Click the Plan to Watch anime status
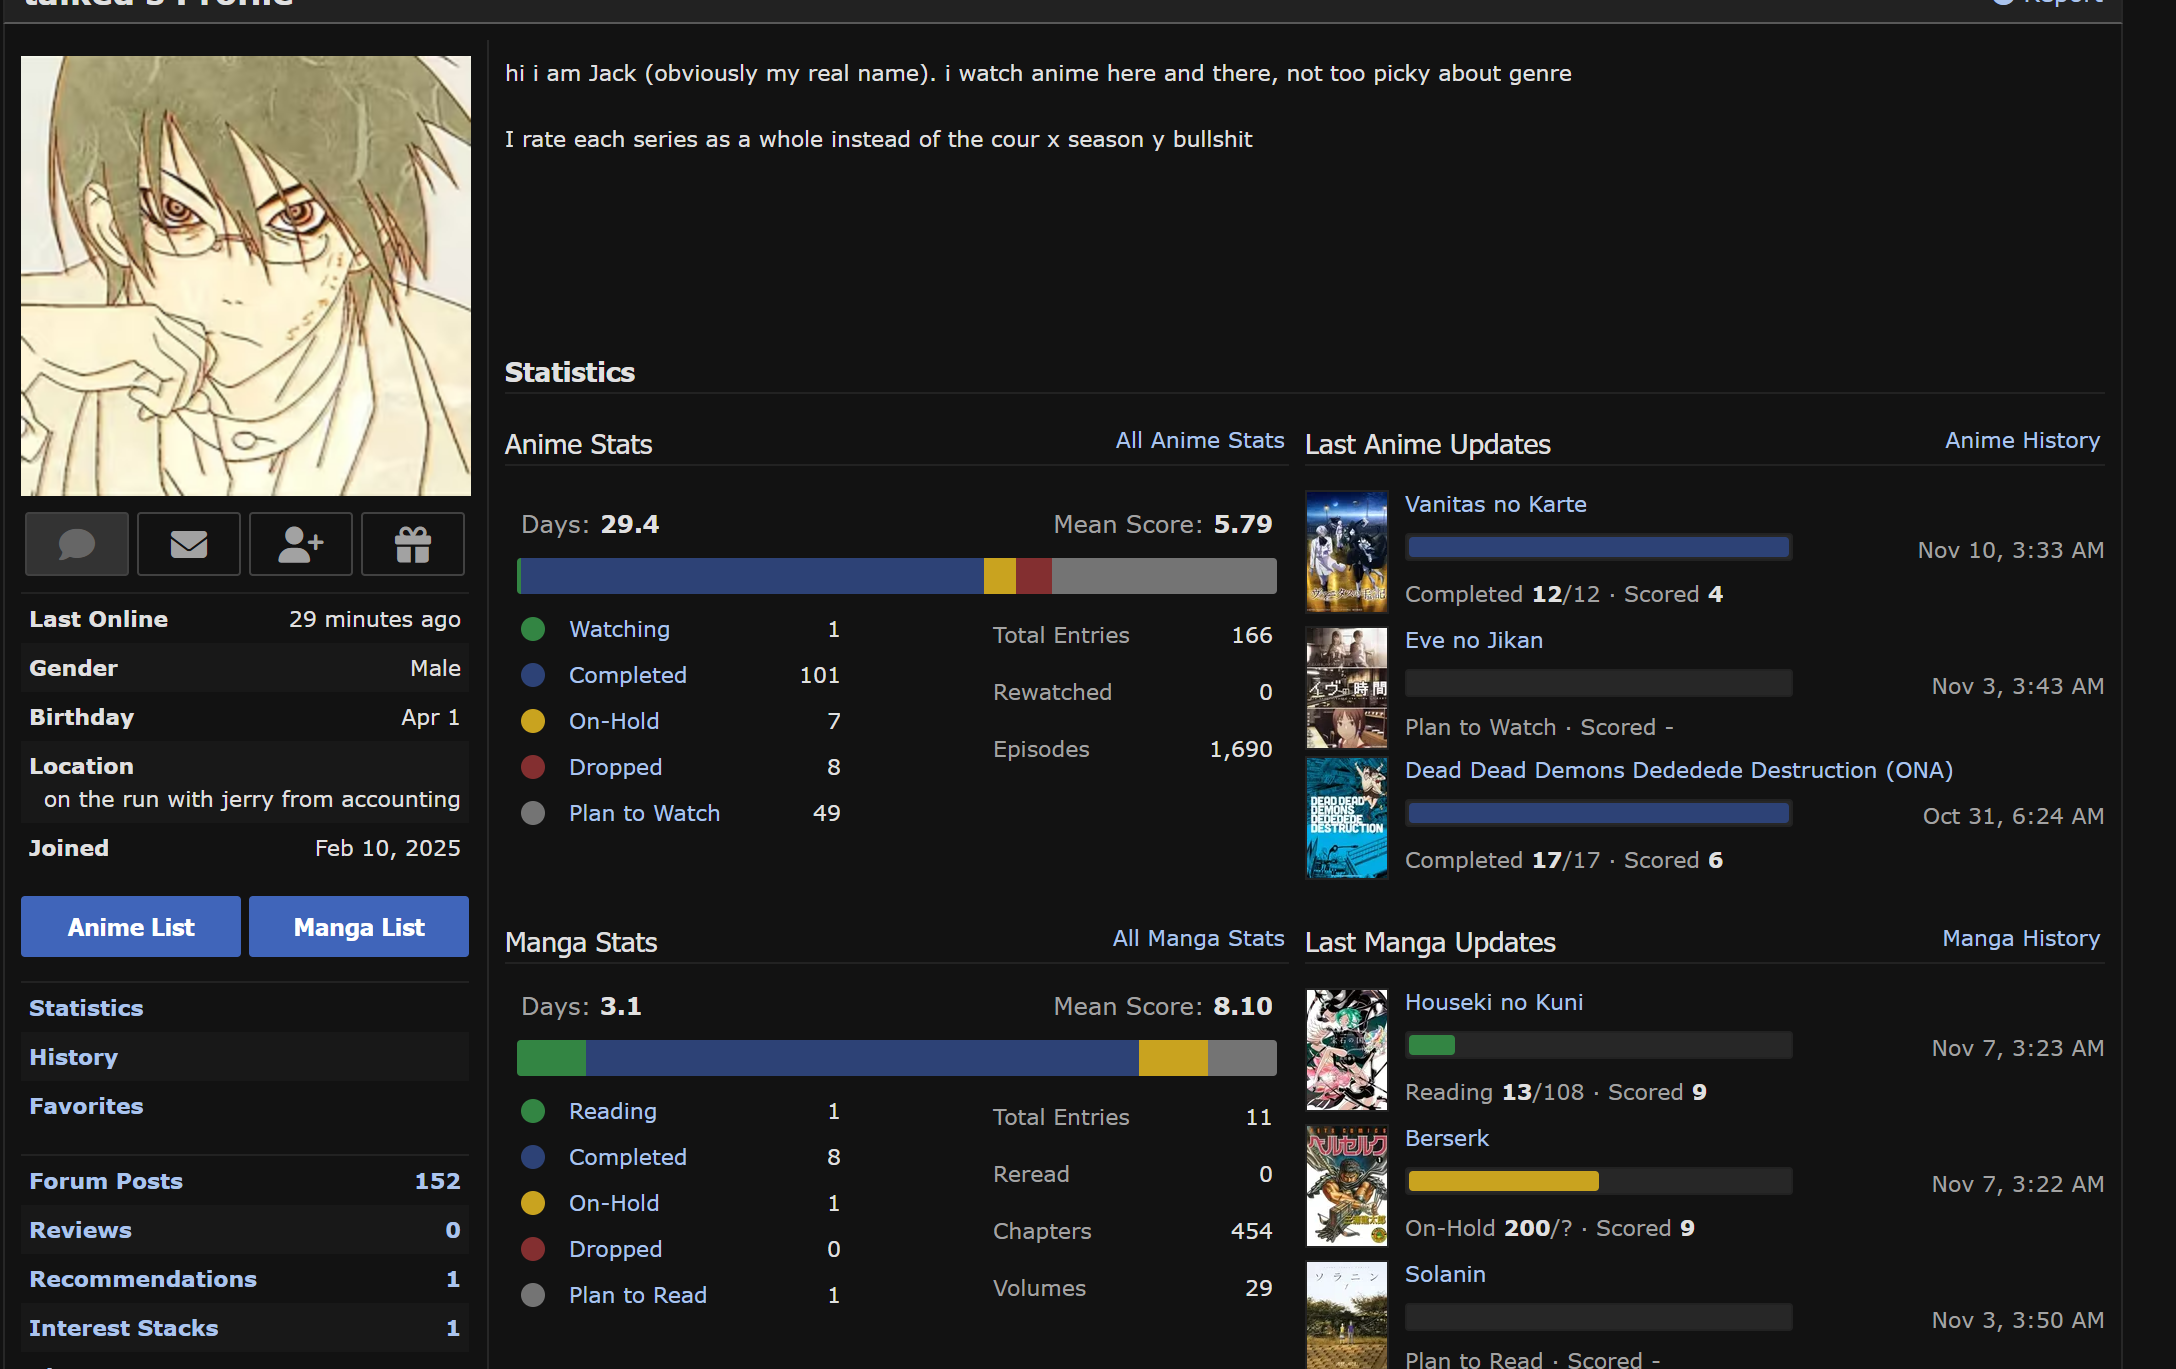The height and width of the screenshot is (1369, 2176). [x=644, y=813]
